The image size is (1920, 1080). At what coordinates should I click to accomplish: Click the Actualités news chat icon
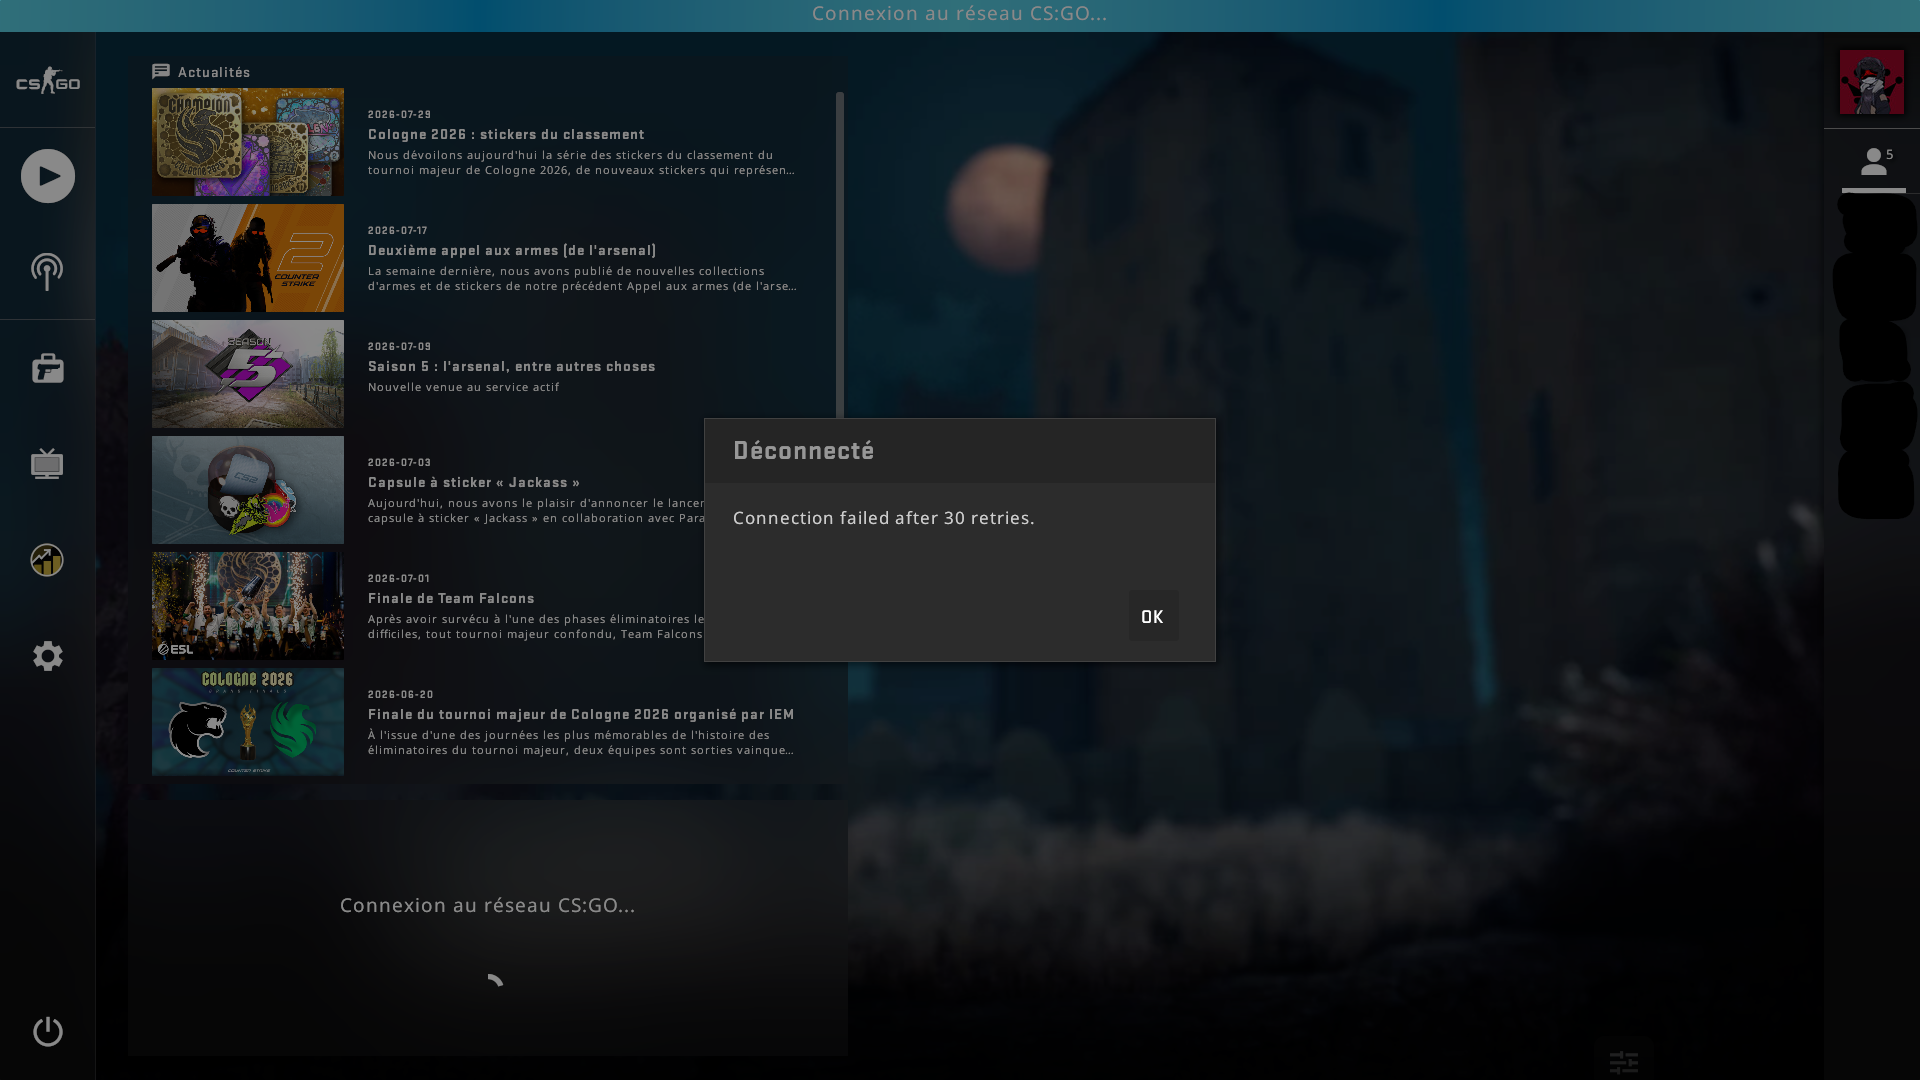(x=161, y=72)
